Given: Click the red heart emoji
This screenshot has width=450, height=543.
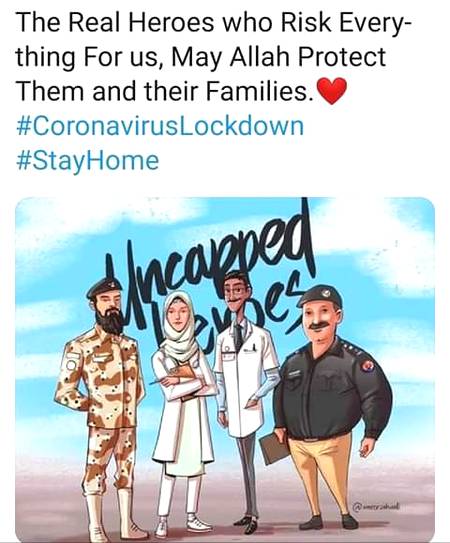Looking at the screenshot, I should click(x=332, y=90).
